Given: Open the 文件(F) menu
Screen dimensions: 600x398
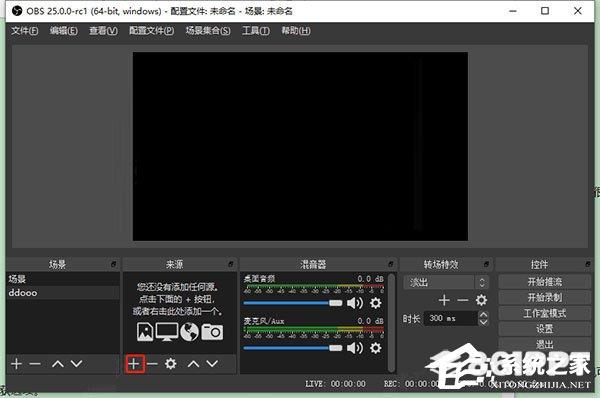Looking at the screenshot, I should point(24,31).
